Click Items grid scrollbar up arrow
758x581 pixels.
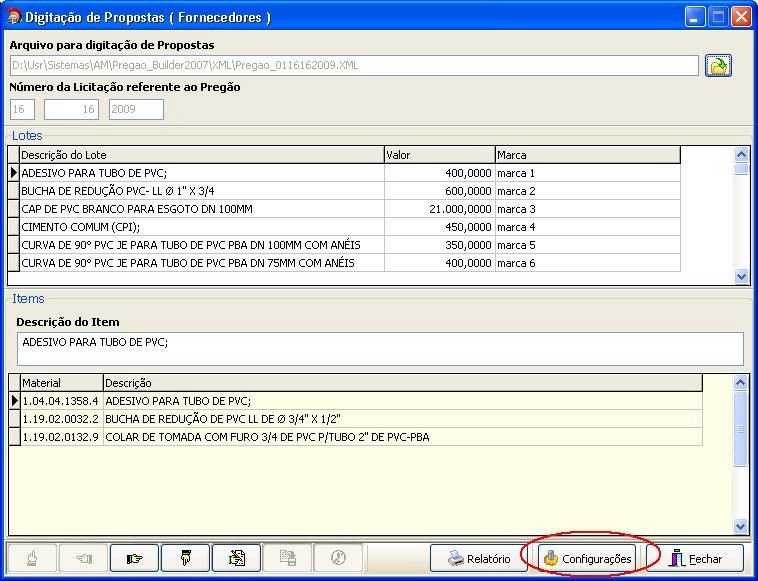tap(740, 382)
